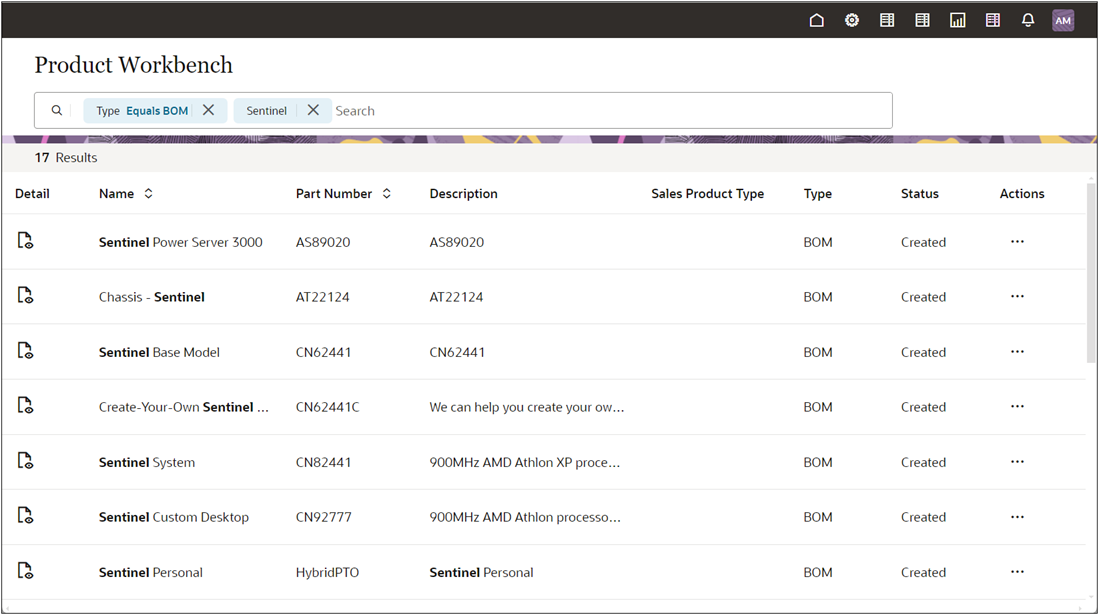Remove the Type Equals BOM filter chip
Image resolution: width=1099 pixels, height=615 pixels.
click(208, 110)
